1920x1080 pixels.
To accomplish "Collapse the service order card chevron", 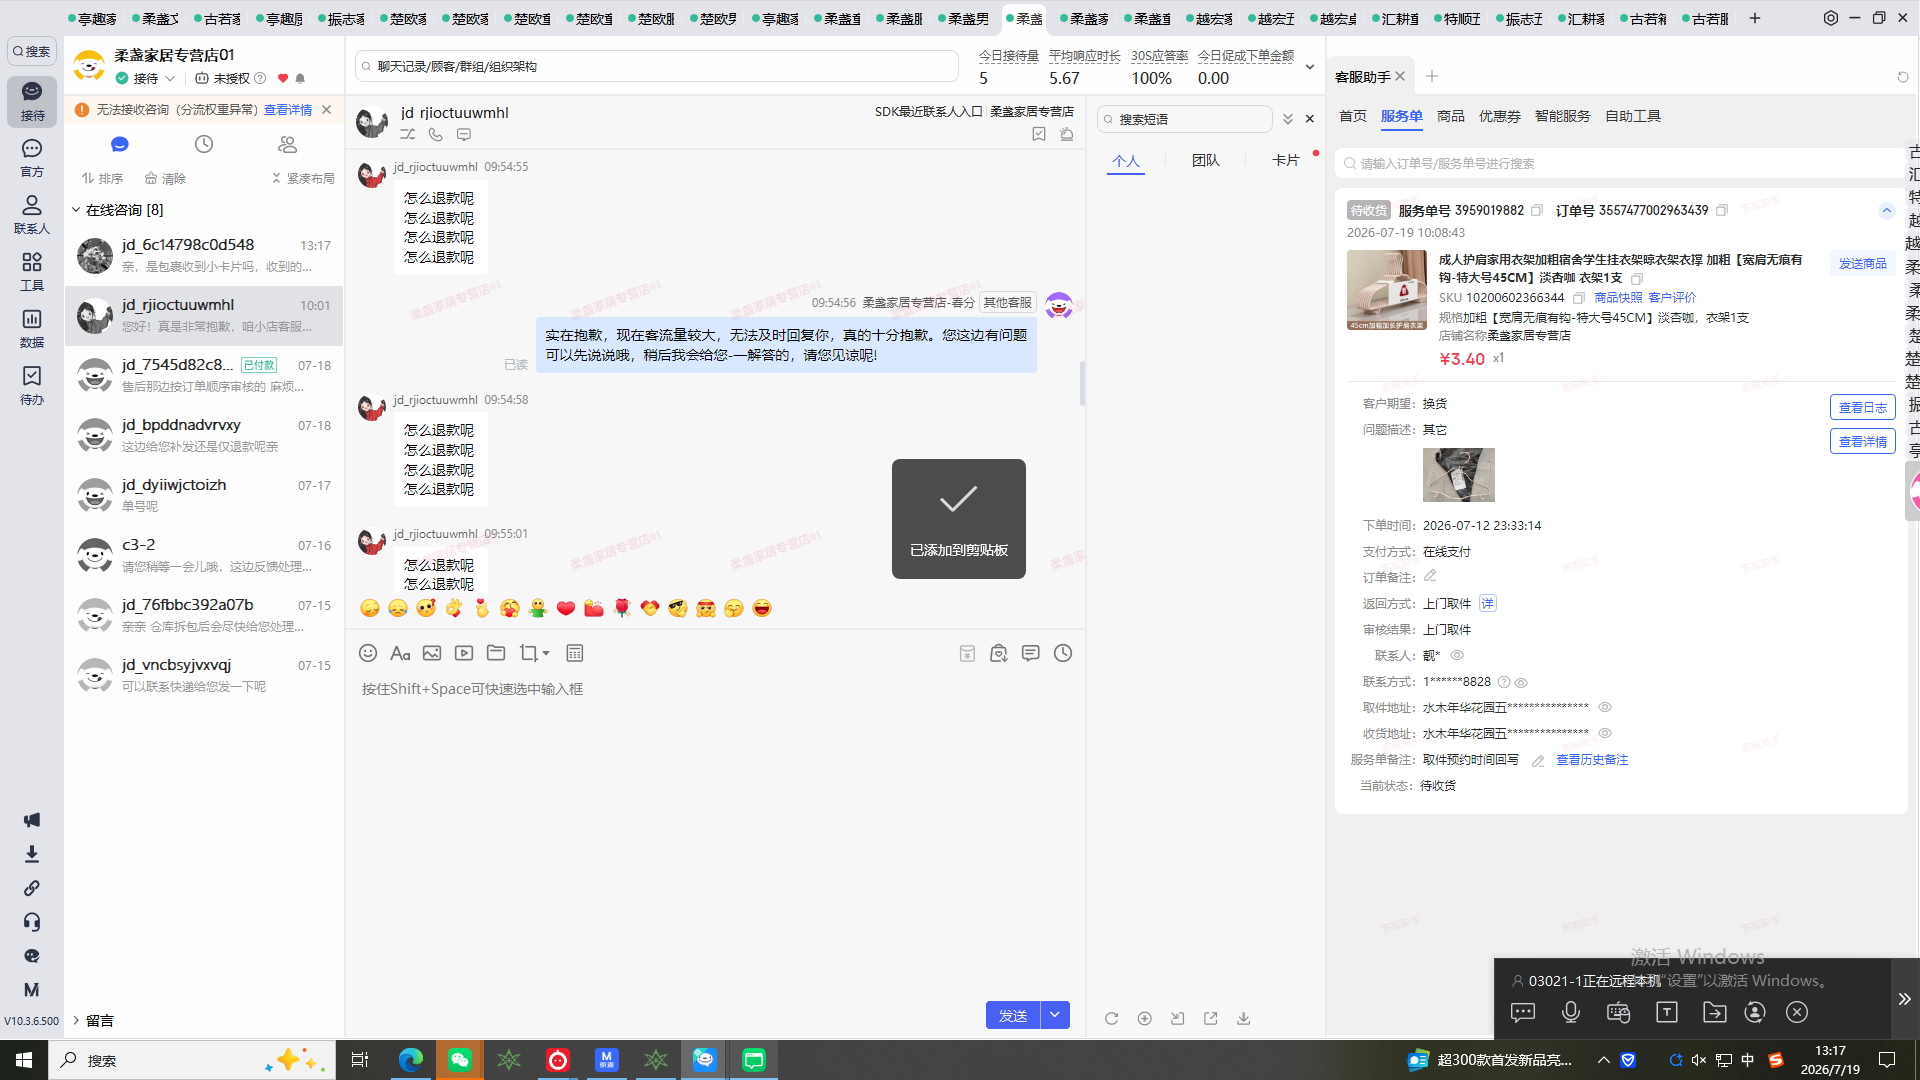I will [x=1886, y=210].
